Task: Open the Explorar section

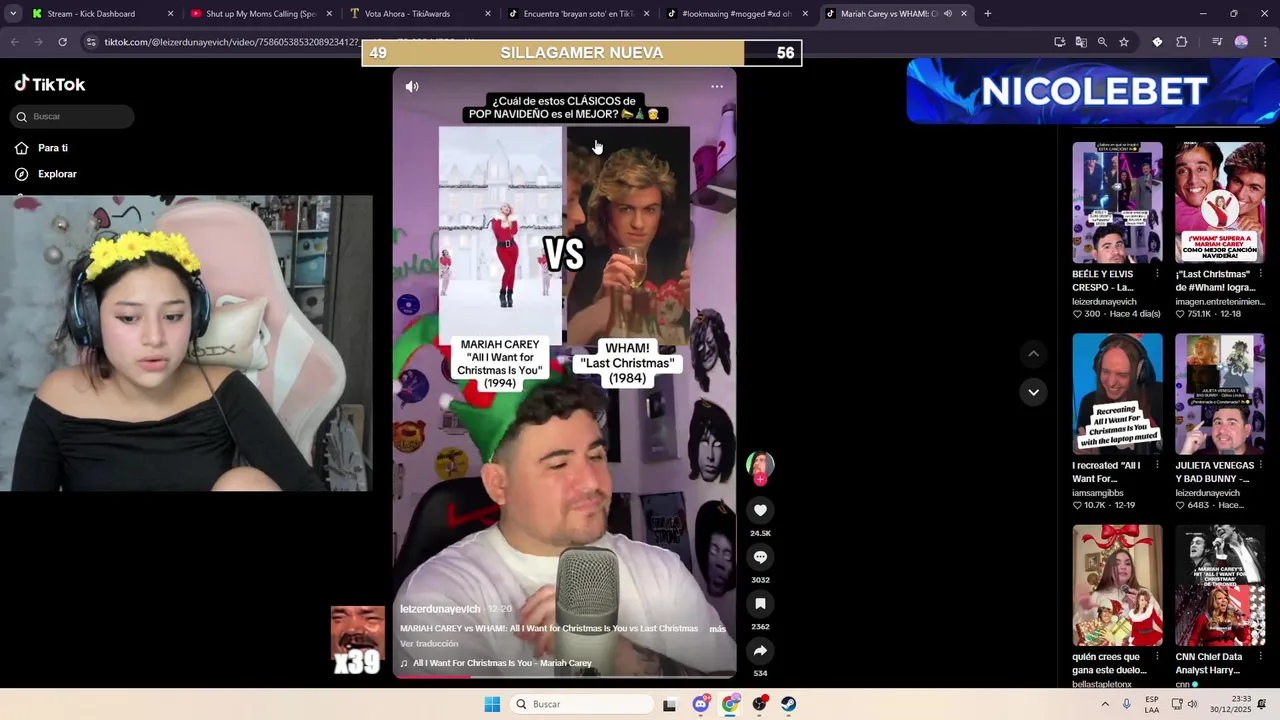Action: pyautogui.click(x=57, y=174)
